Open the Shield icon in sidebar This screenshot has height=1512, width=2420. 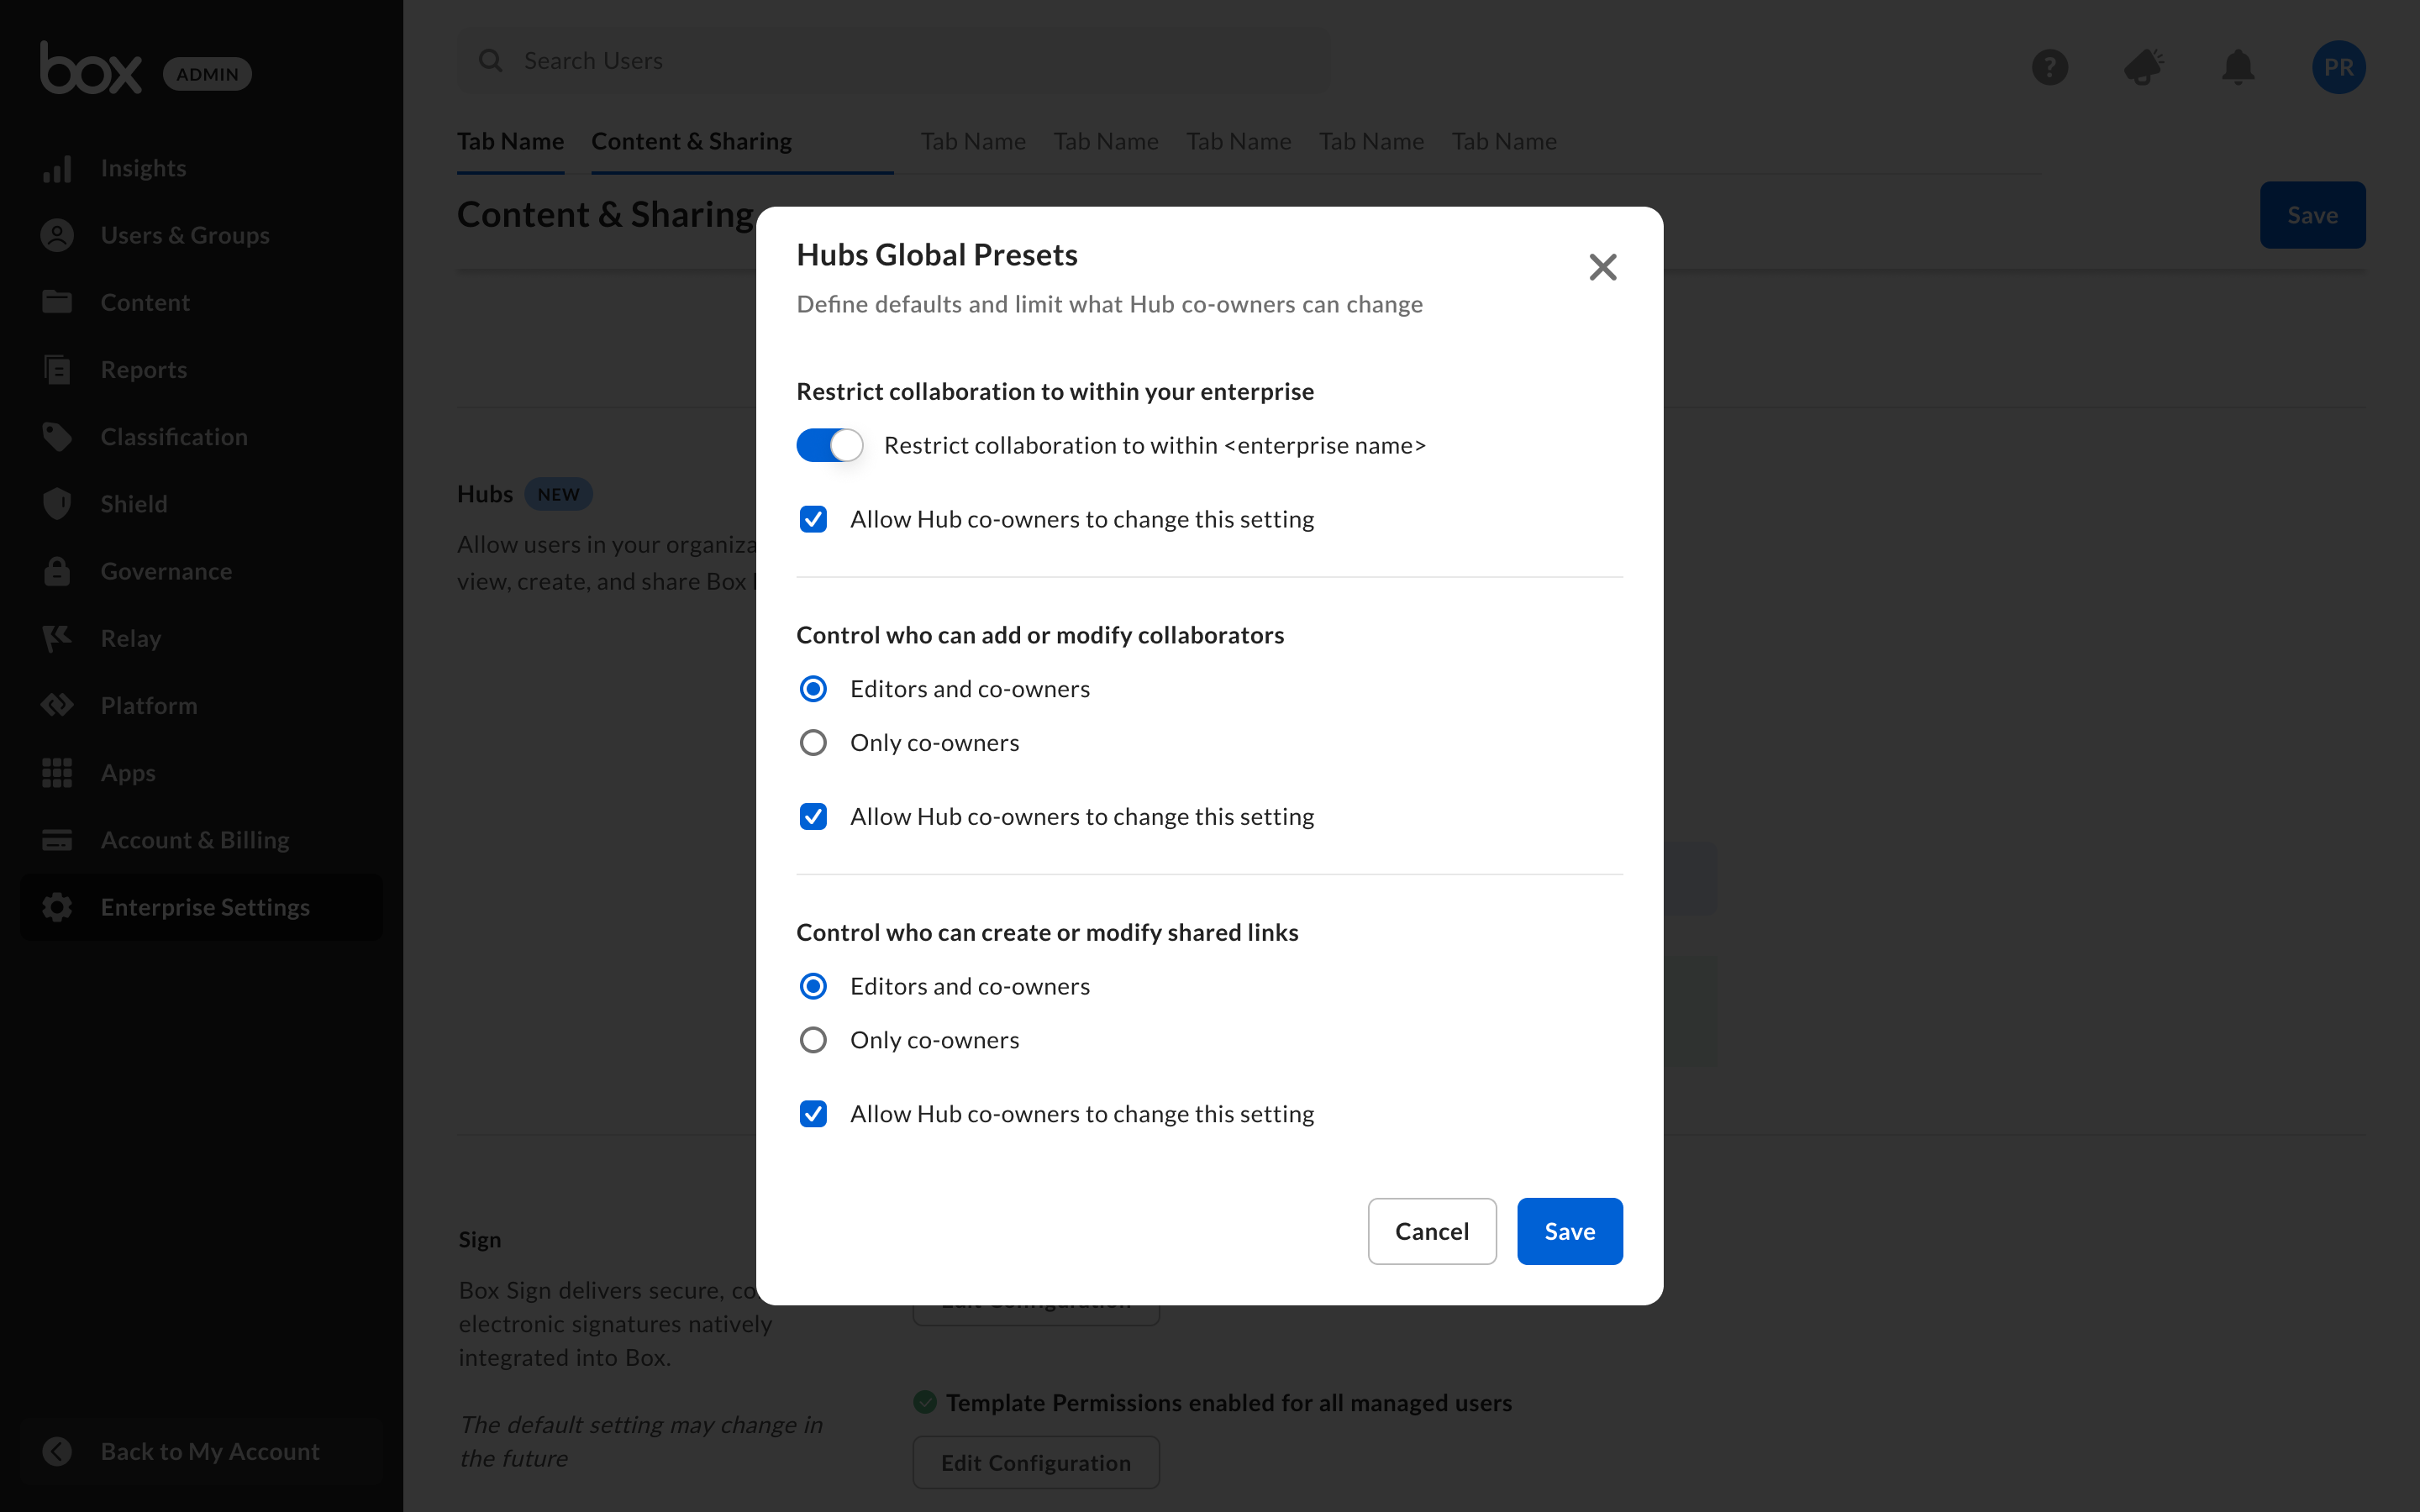[57, 504]
